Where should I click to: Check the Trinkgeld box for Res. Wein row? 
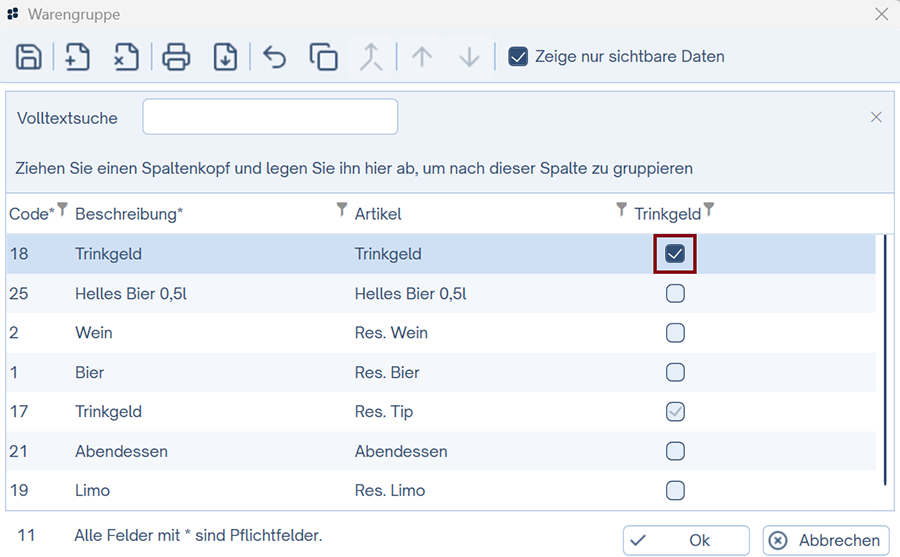(x=675, y=333)
